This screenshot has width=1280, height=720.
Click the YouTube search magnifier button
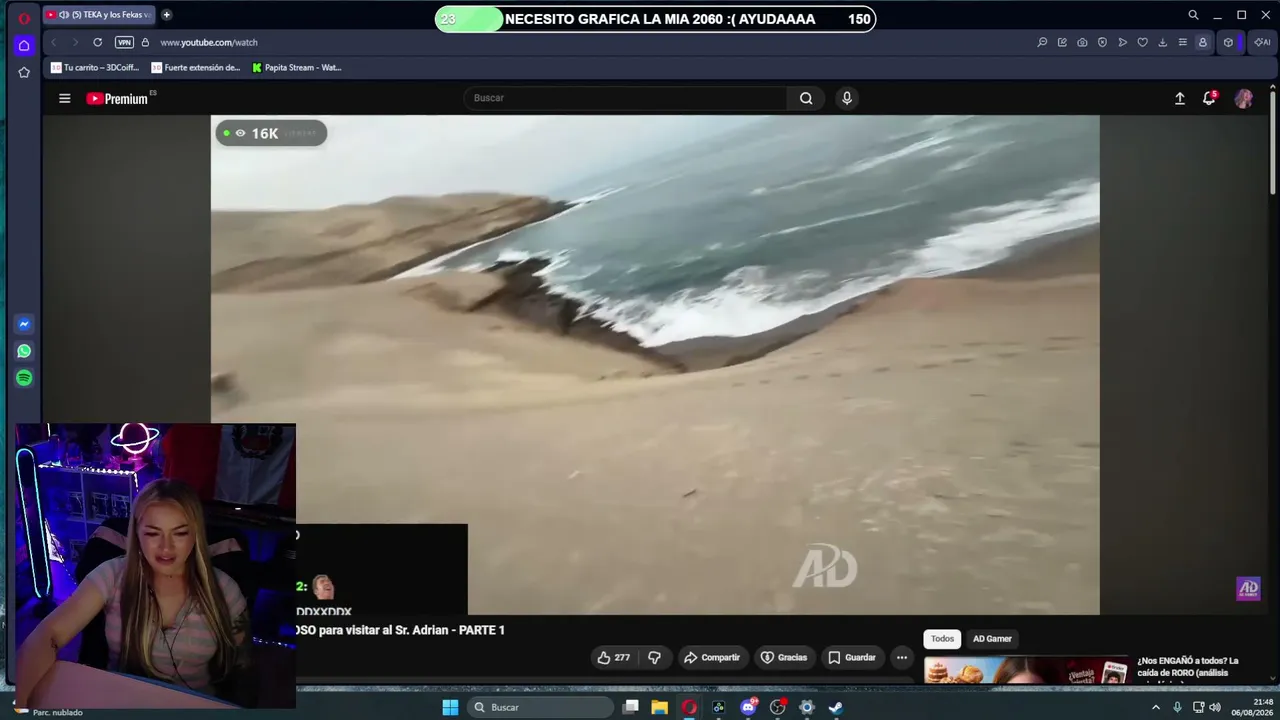[x=806, y=98]
